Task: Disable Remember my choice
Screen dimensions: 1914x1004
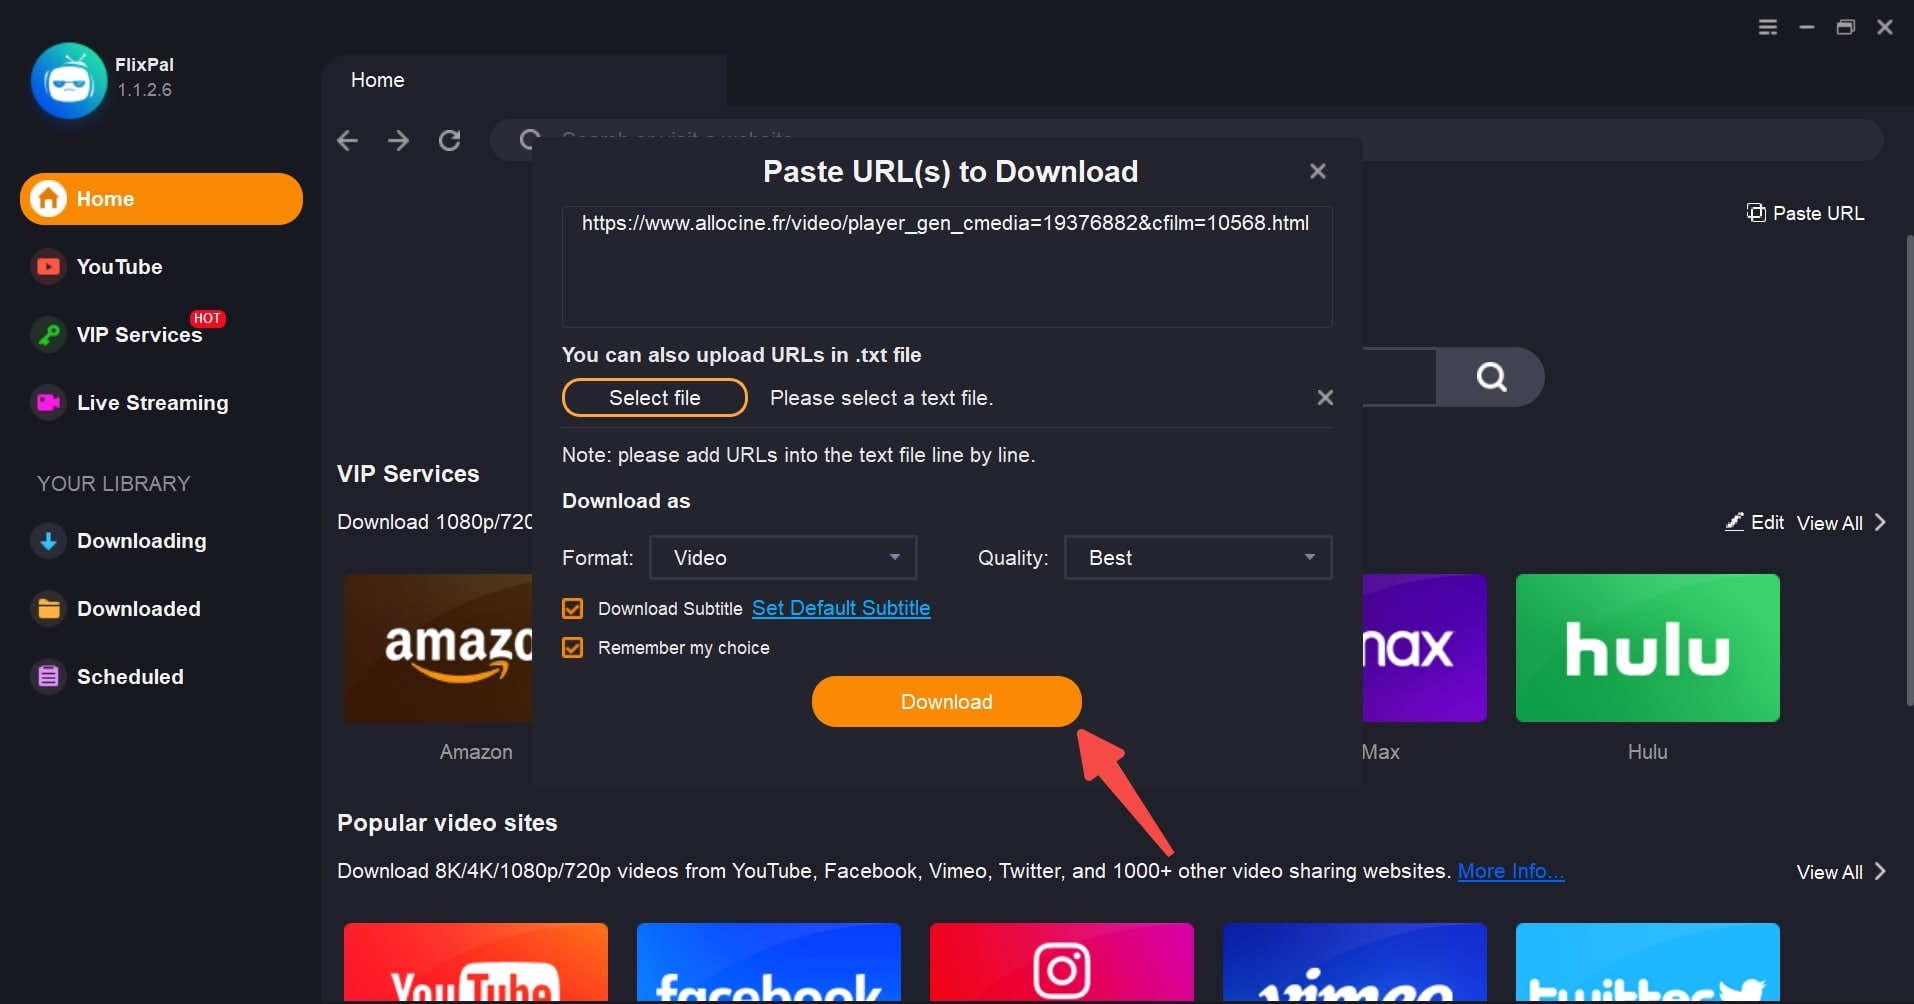Action: tap(573, 648)
